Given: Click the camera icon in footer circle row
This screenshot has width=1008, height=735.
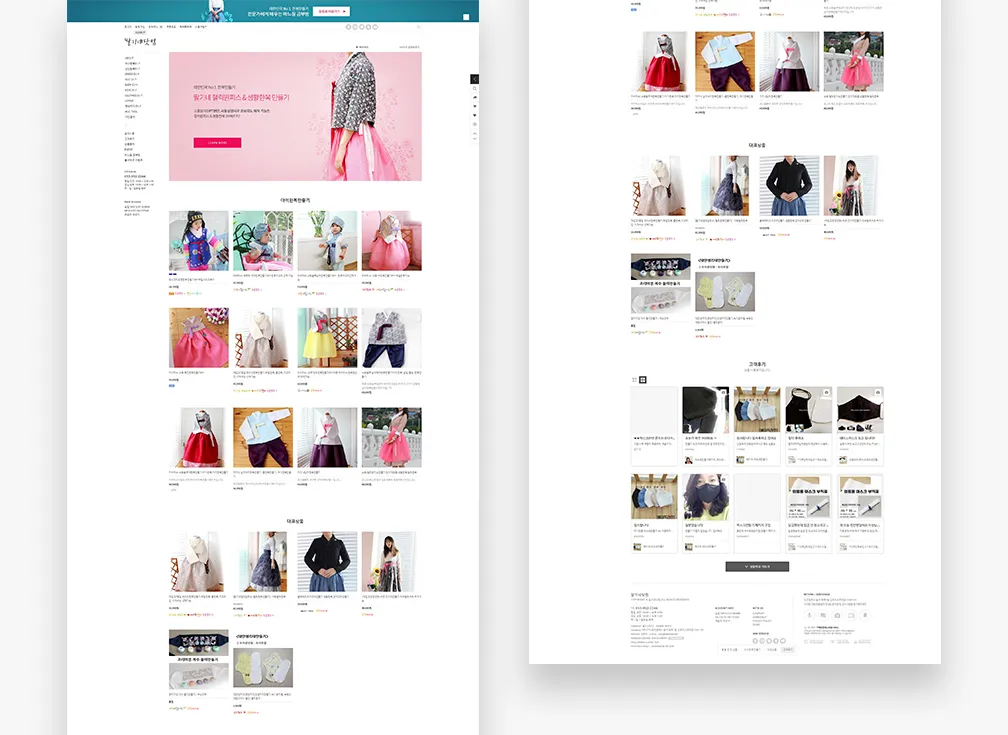Looking at the screenshot, I should 837,615.
